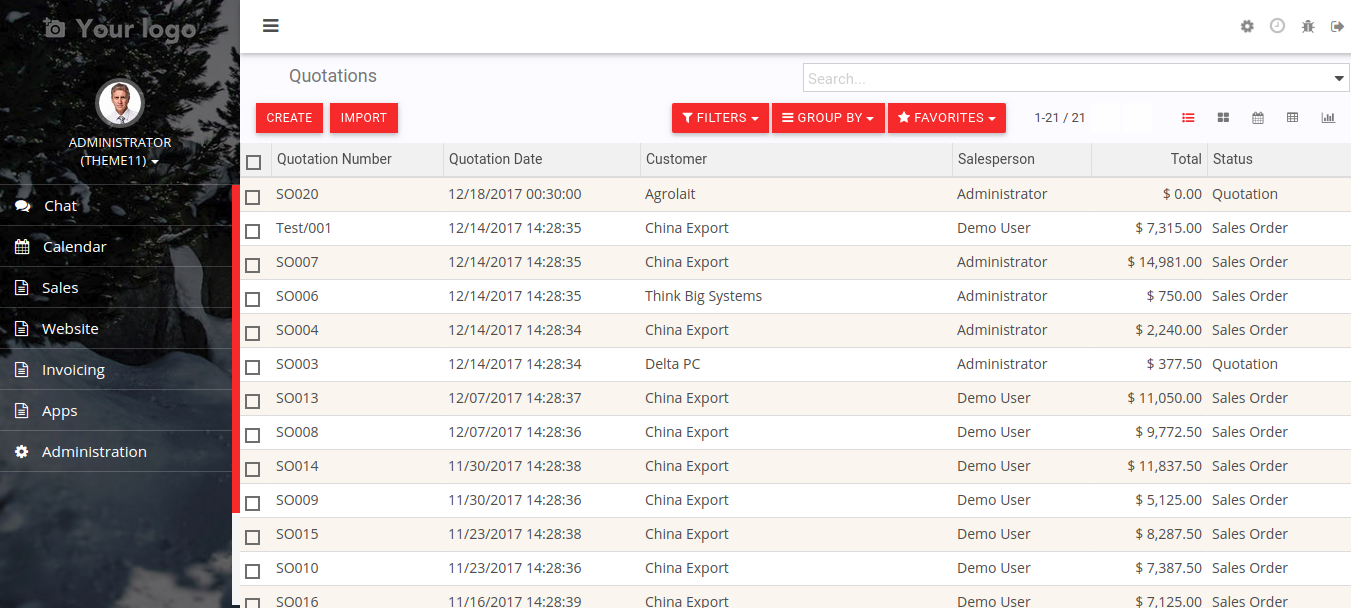1351x608 pixels.
Task: Expand the Favorites dropdown
Action: (947, 118)
